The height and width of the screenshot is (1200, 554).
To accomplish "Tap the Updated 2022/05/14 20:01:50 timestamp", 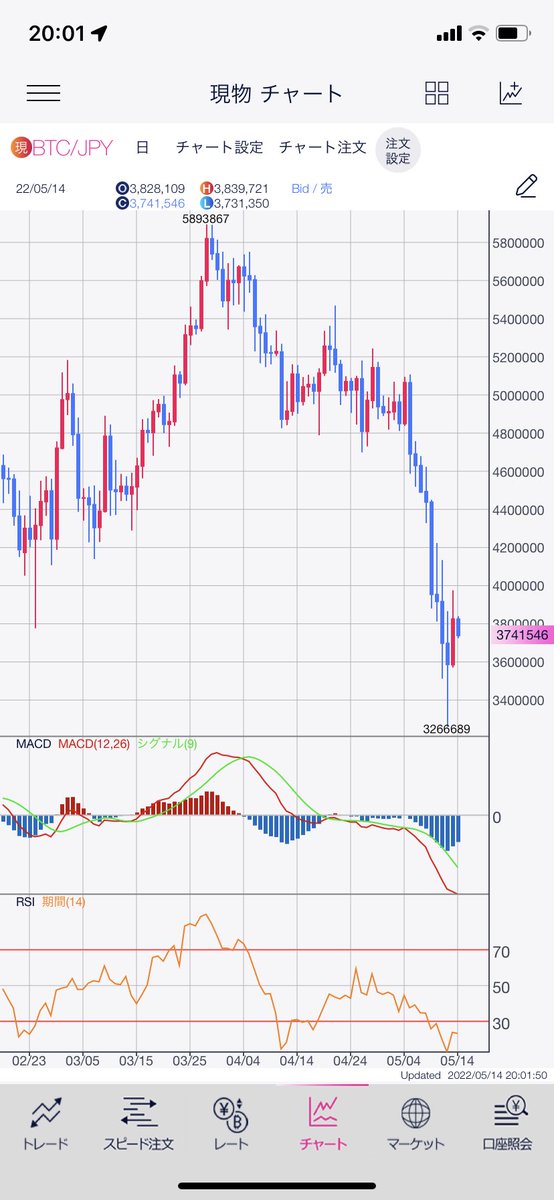I will coord(472,1075).
